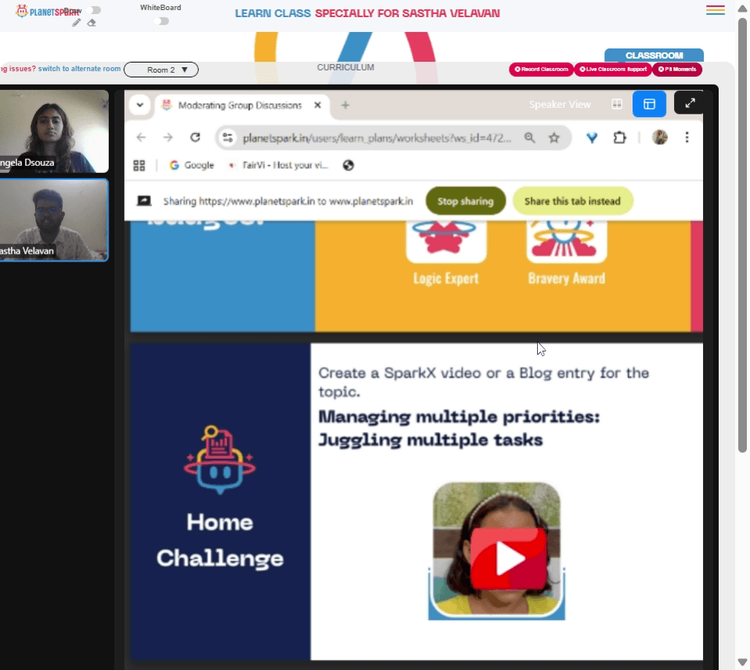The width and height of the screenshot is (750, 670).
Task: Reload the shared page
Action: [x=195, y=138]
